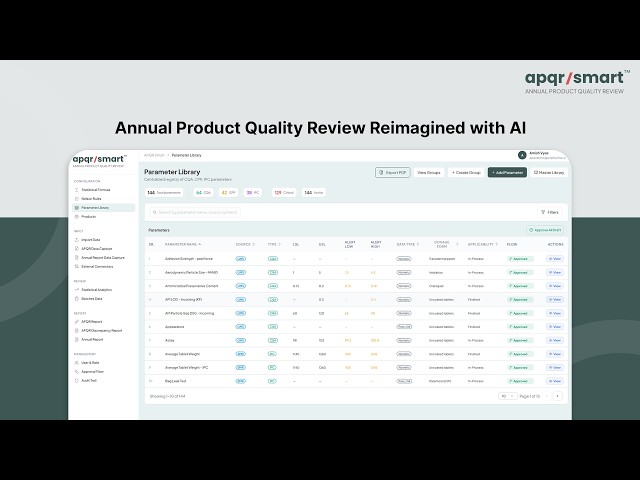Viewport: 640px width, 480px height.
Task: Click the Approval Flow sidebar icon
Action: pos(77,372)
